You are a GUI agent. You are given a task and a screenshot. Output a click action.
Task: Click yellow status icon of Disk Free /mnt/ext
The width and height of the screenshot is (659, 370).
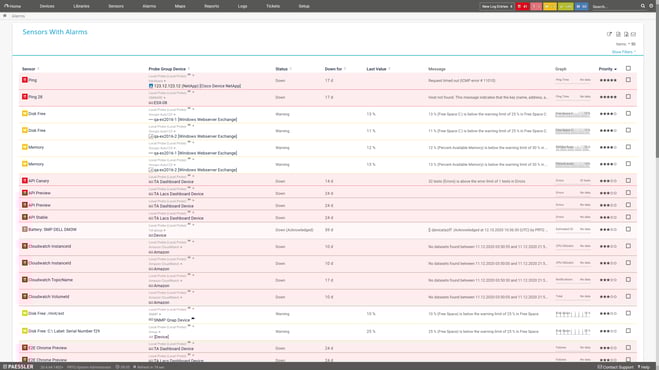coord(25,313)
